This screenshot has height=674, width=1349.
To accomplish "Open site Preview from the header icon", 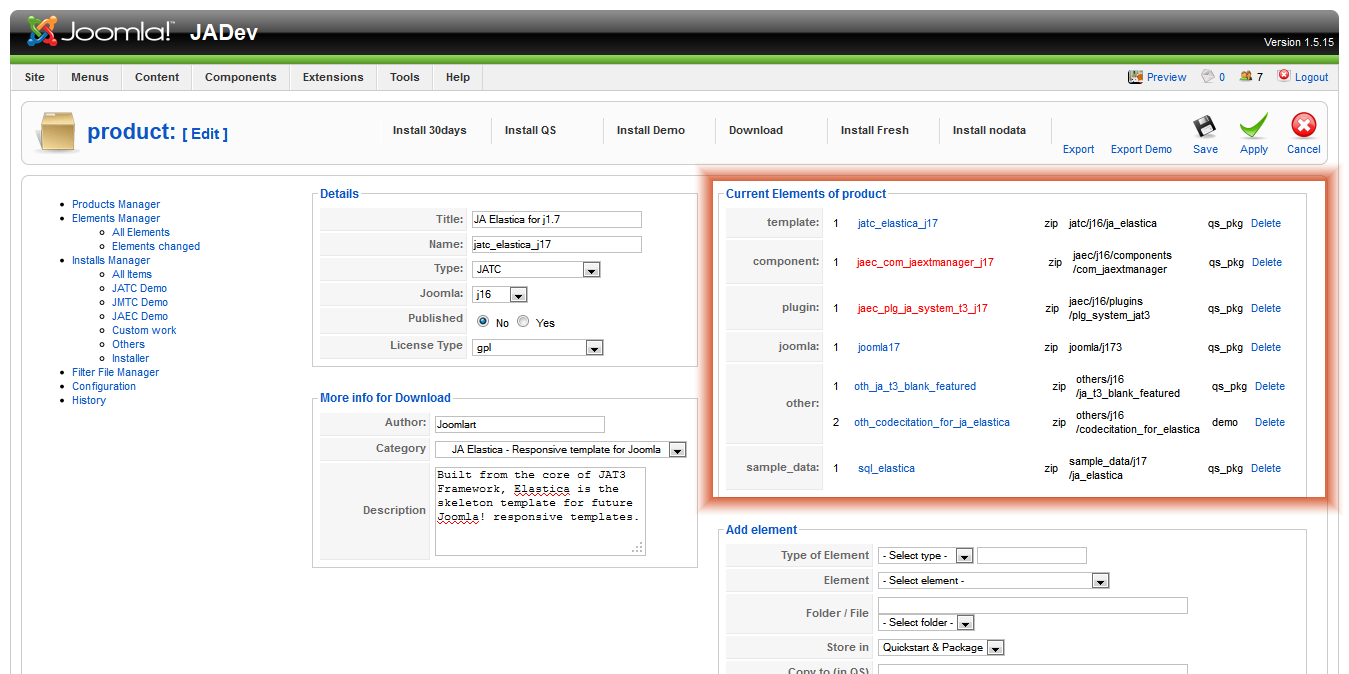I will 1135,77.
